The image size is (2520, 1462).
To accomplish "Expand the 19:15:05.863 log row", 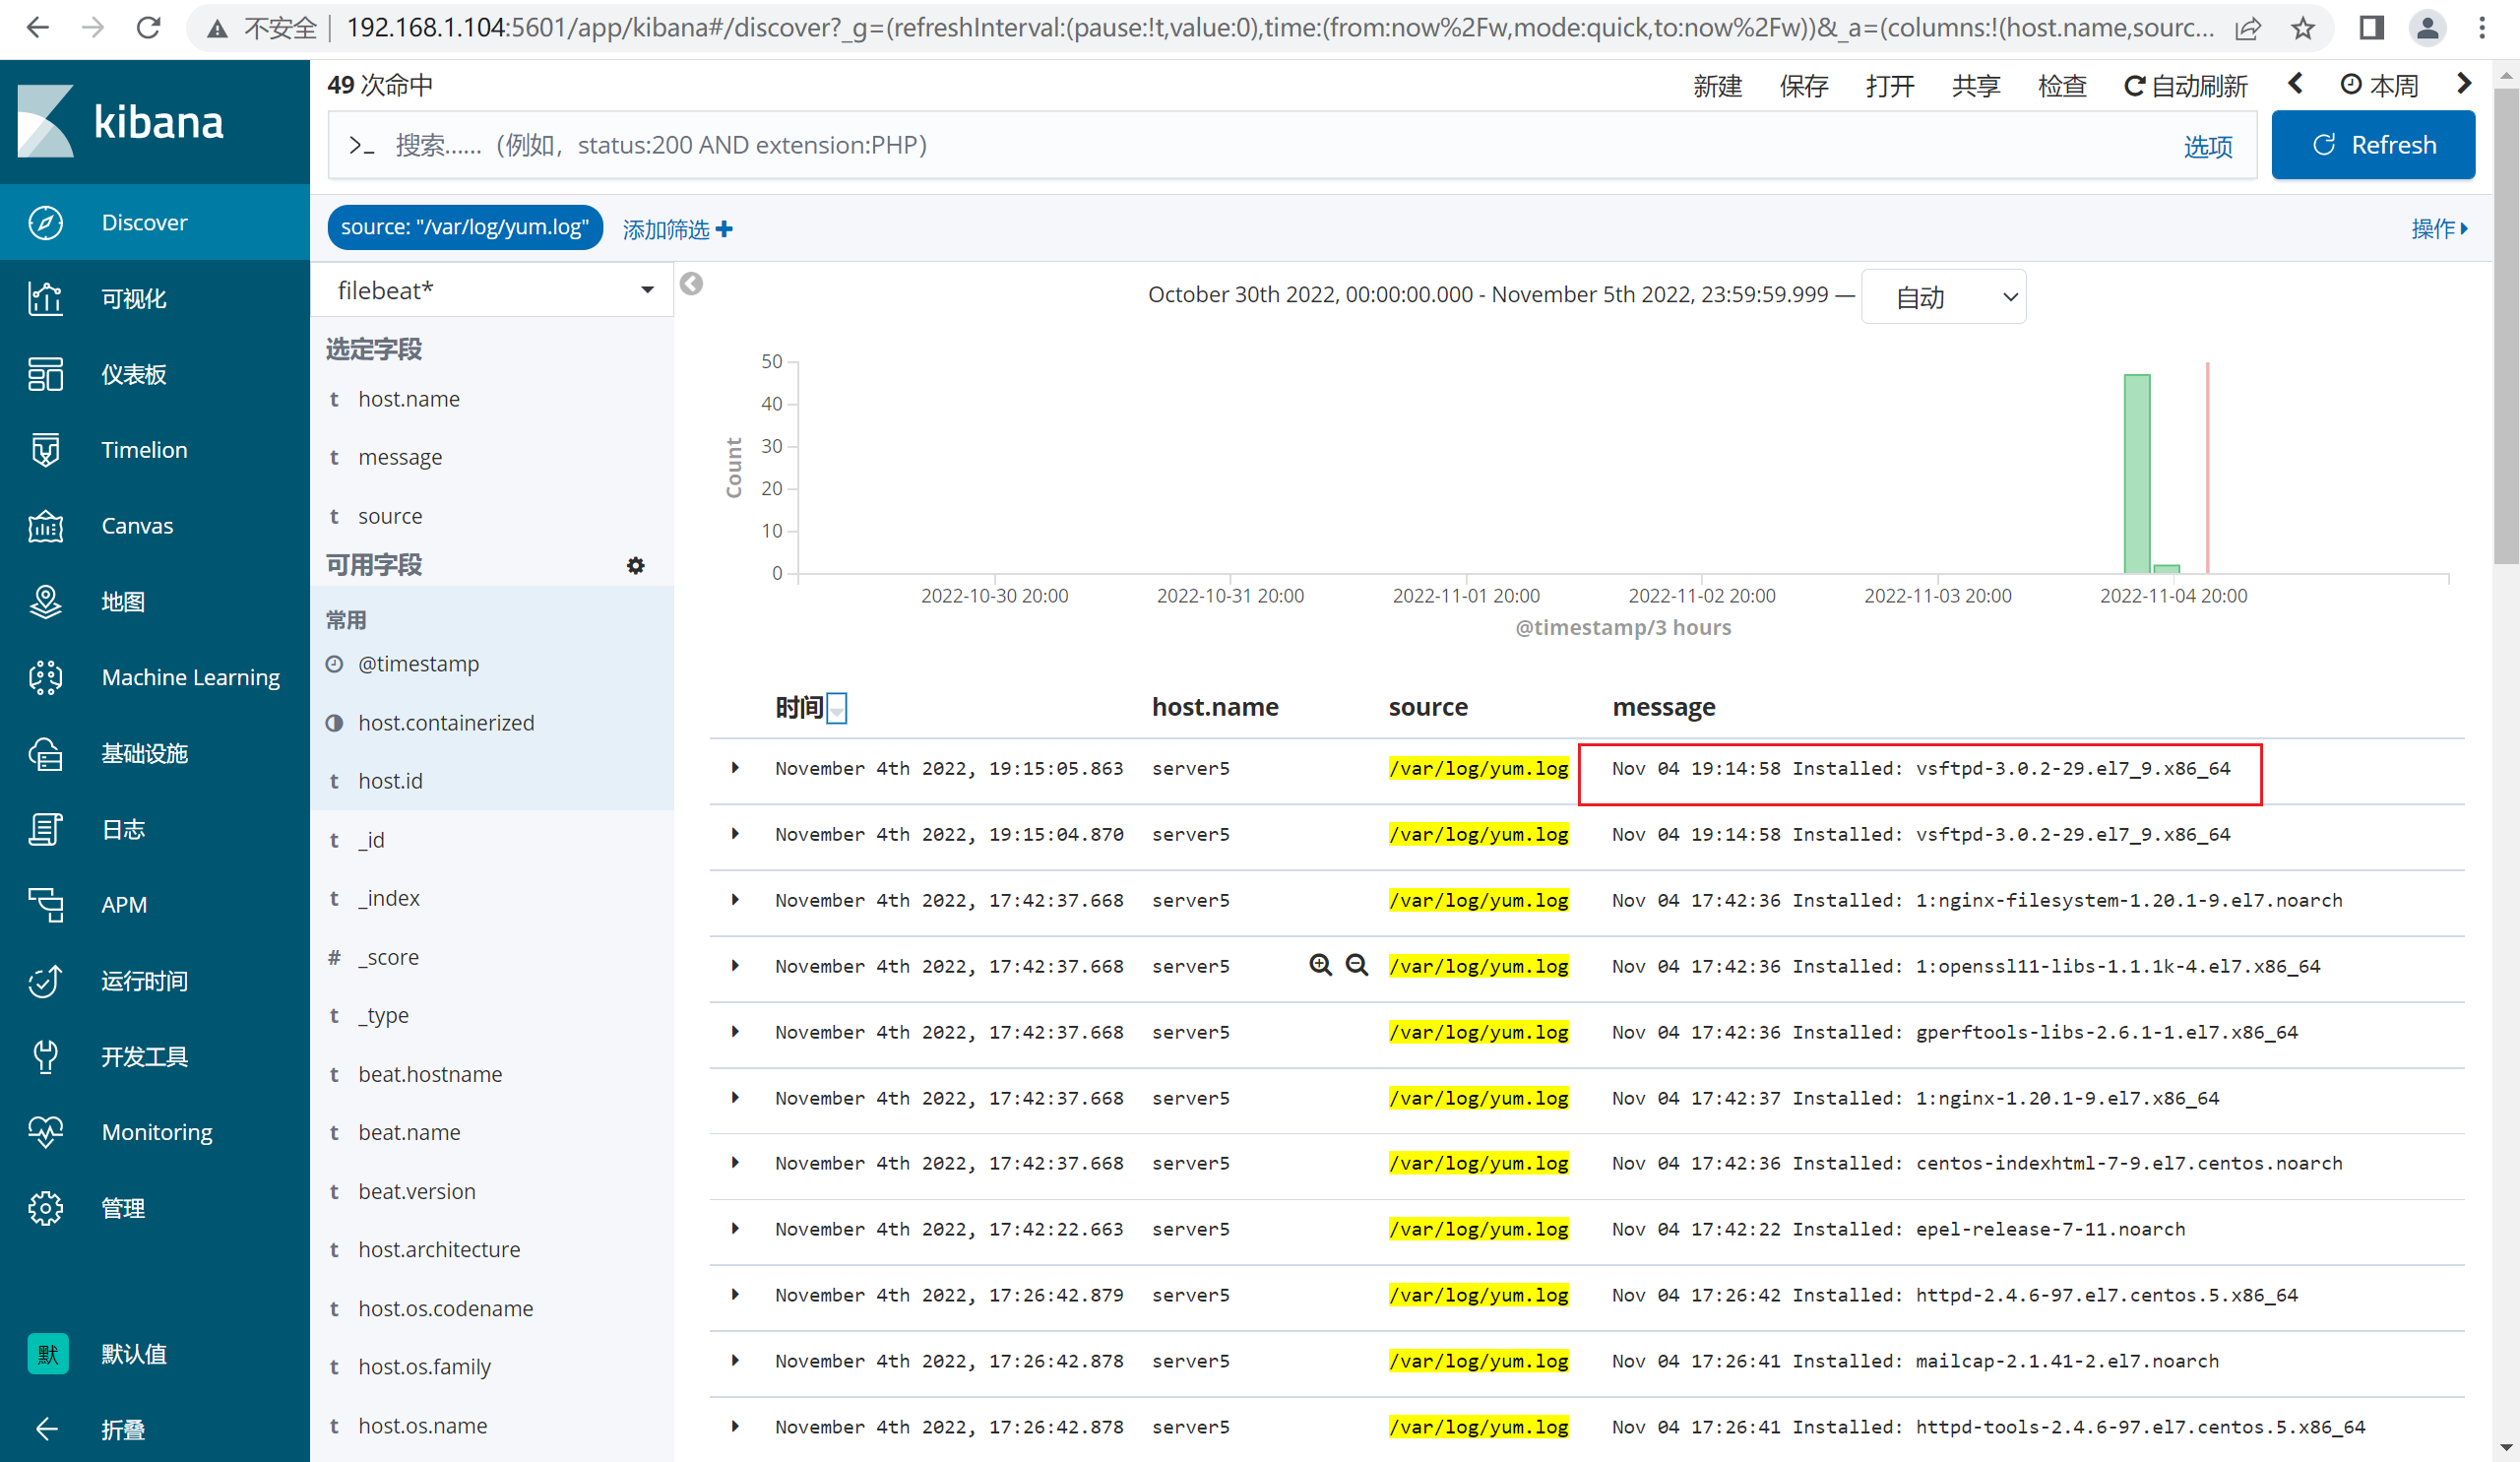I will click(x=736, y=768).
